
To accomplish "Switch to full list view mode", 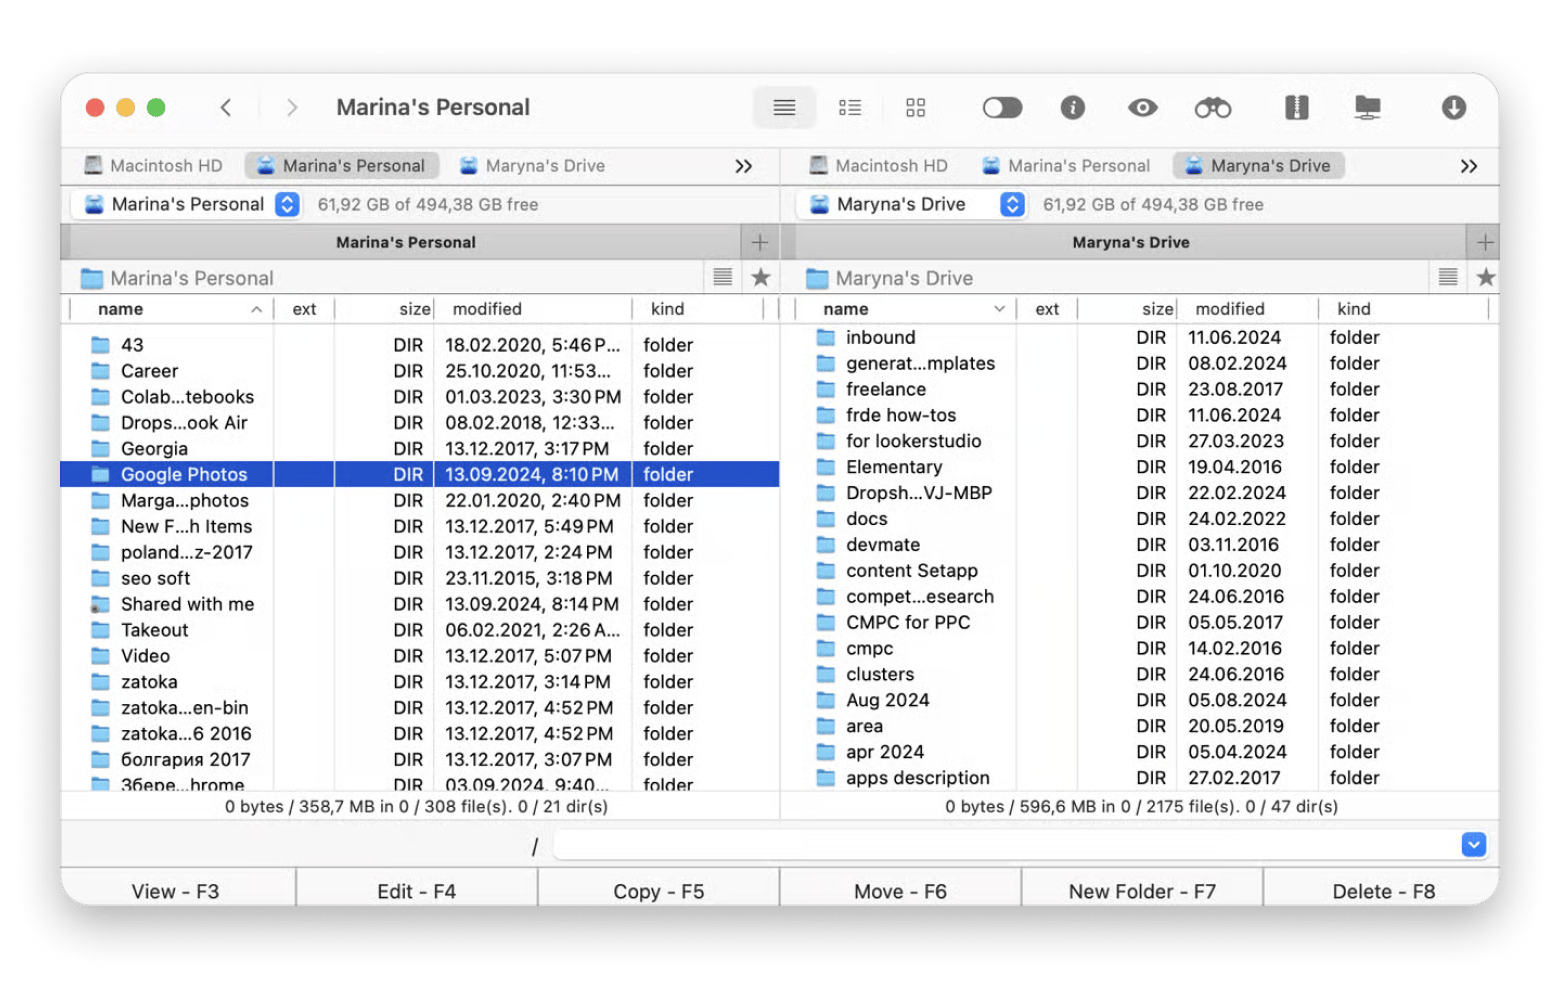I will tap(784, 107).
